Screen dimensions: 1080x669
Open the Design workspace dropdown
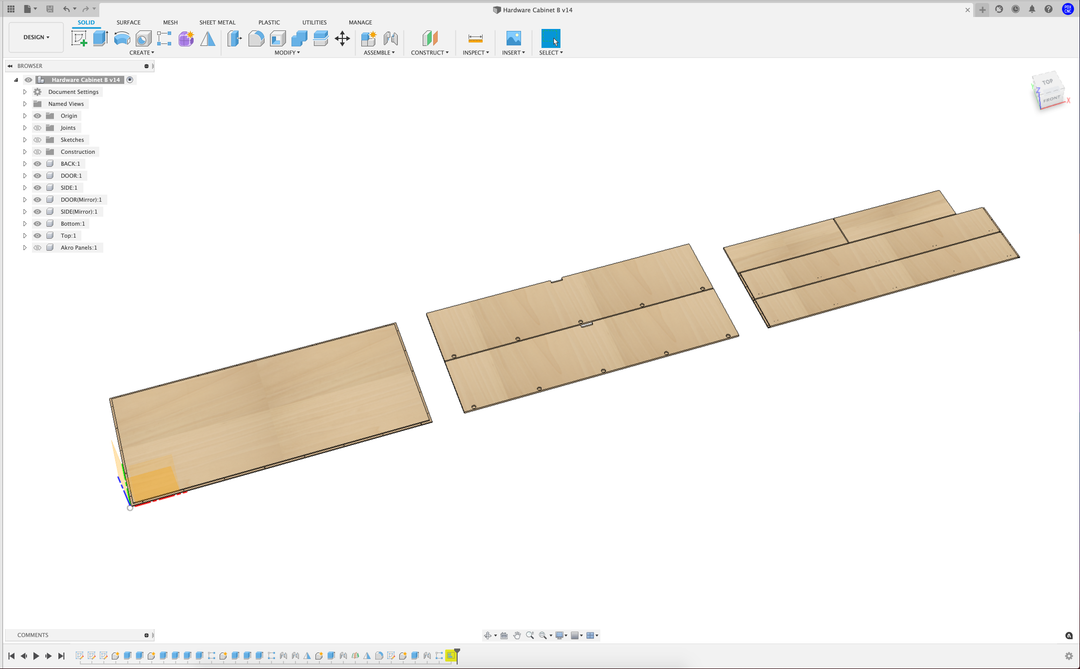[x=36, y=37]
